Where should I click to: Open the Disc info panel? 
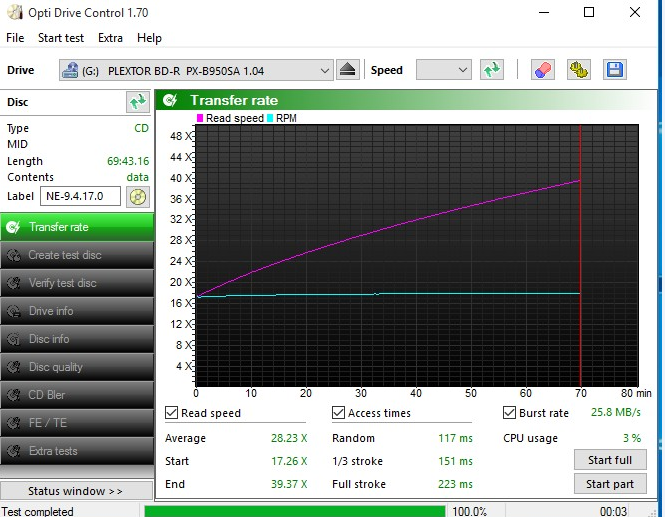77,339
